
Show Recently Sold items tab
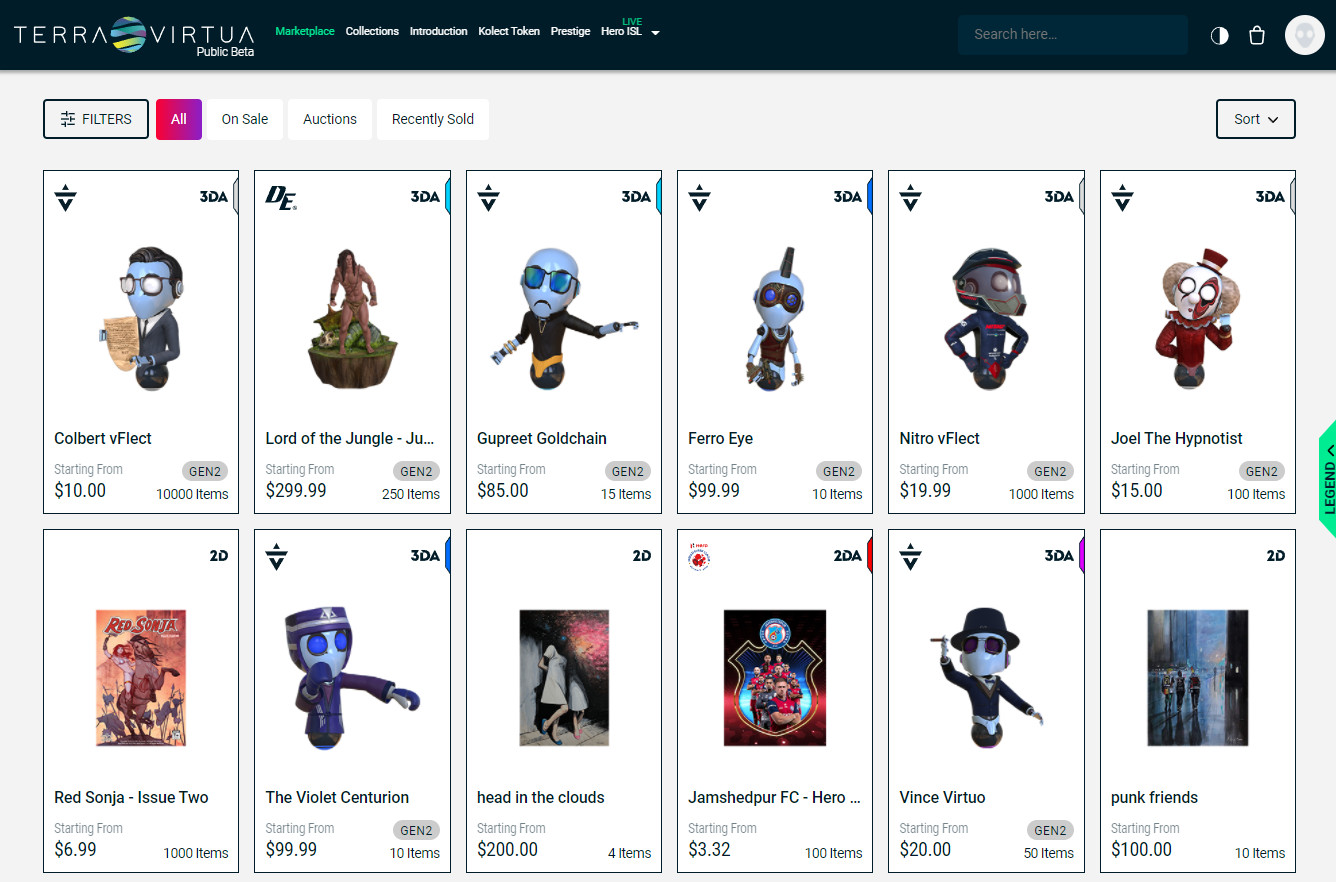click(433, 119)
